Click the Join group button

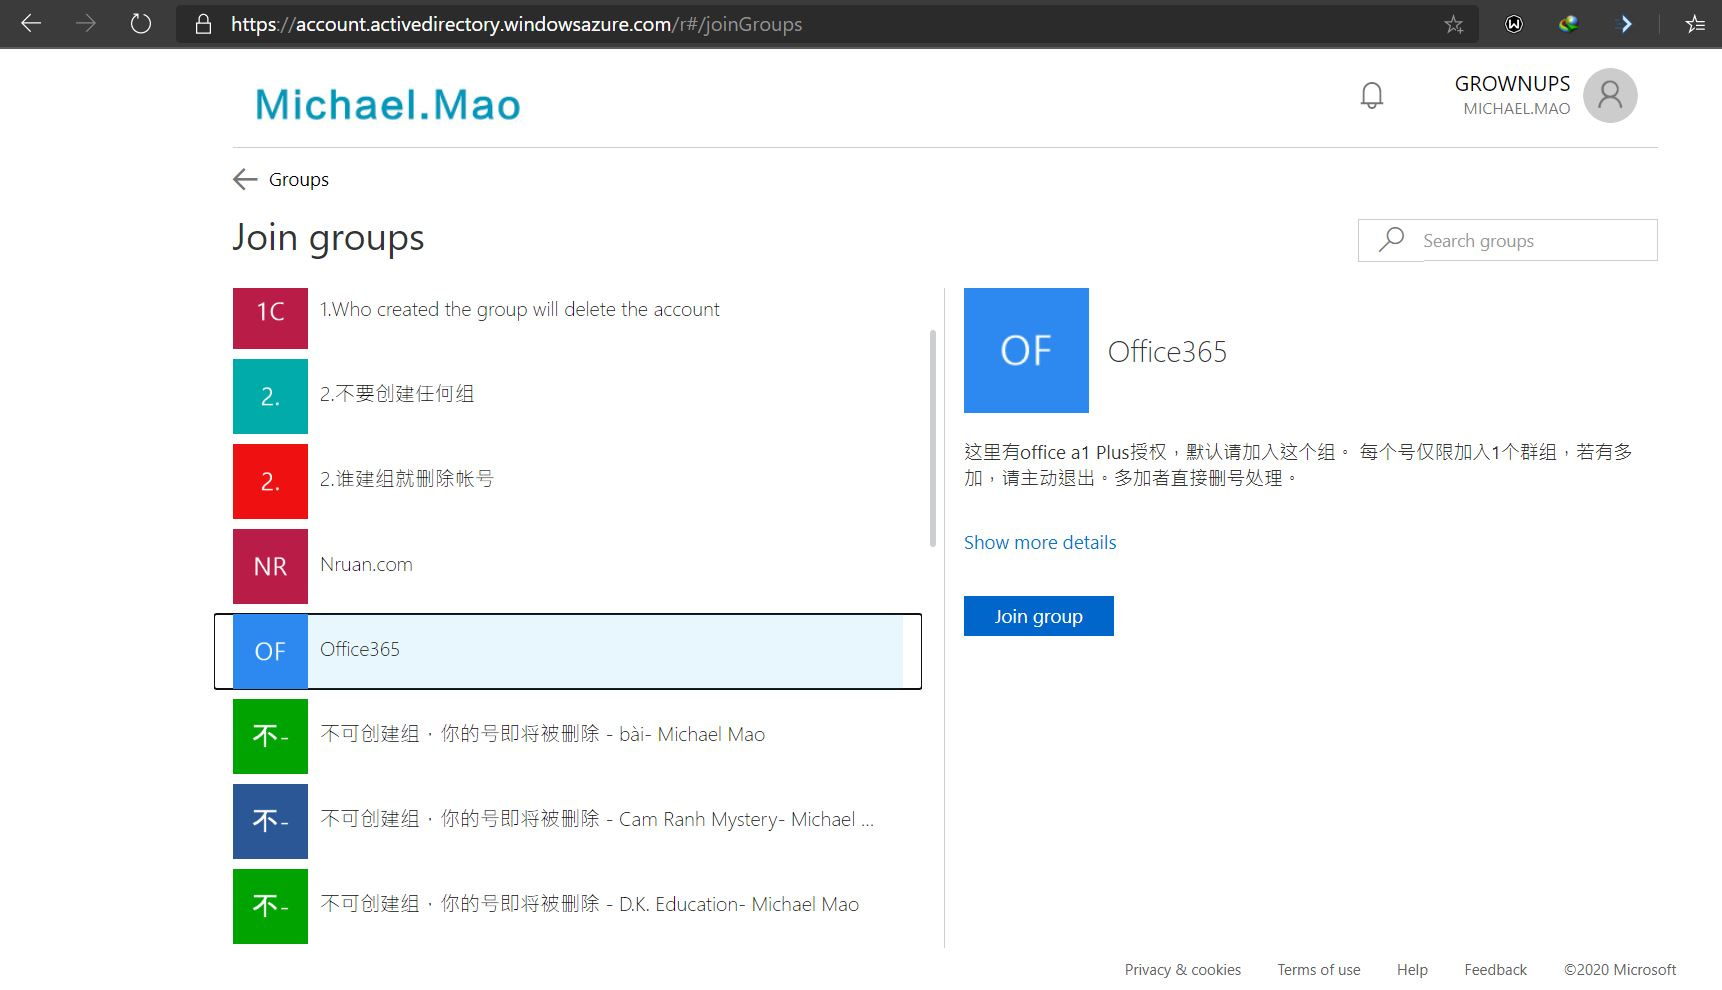pos(1038,616)
